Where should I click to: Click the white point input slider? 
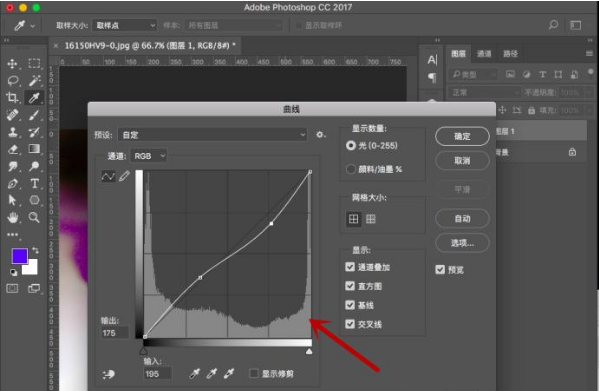[x=309, y=351]
